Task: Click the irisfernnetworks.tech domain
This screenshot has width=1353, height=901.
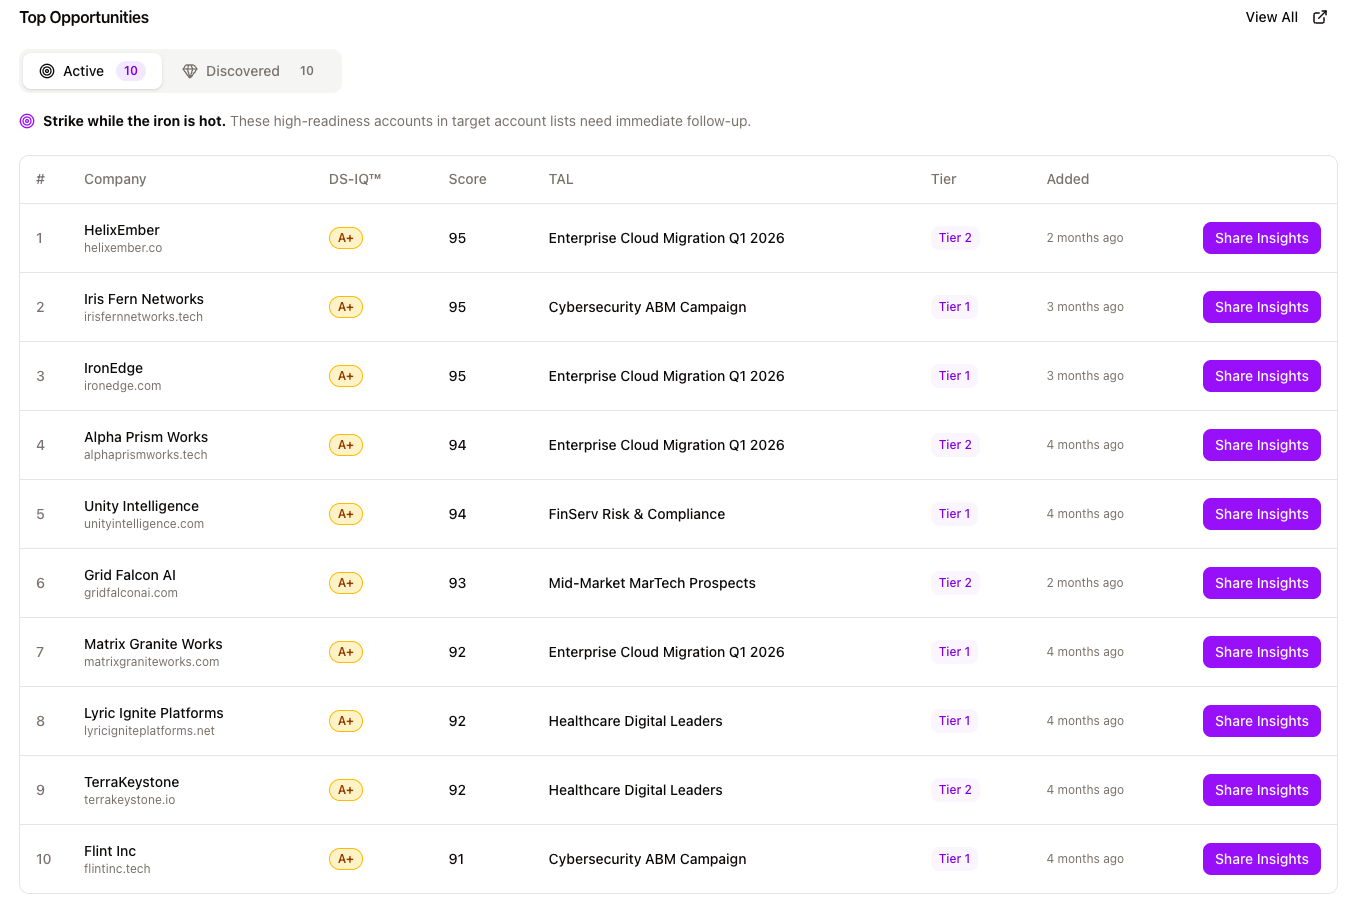Action: (143, 317)
